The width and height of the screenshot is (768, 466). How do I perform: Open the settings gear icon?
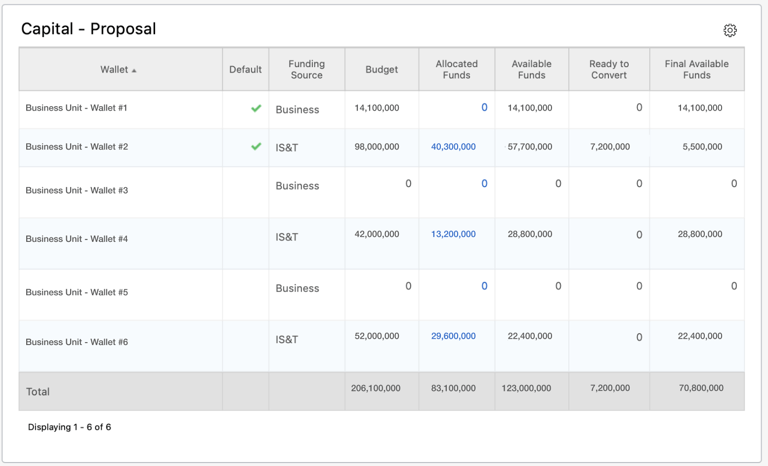[730, 31]
